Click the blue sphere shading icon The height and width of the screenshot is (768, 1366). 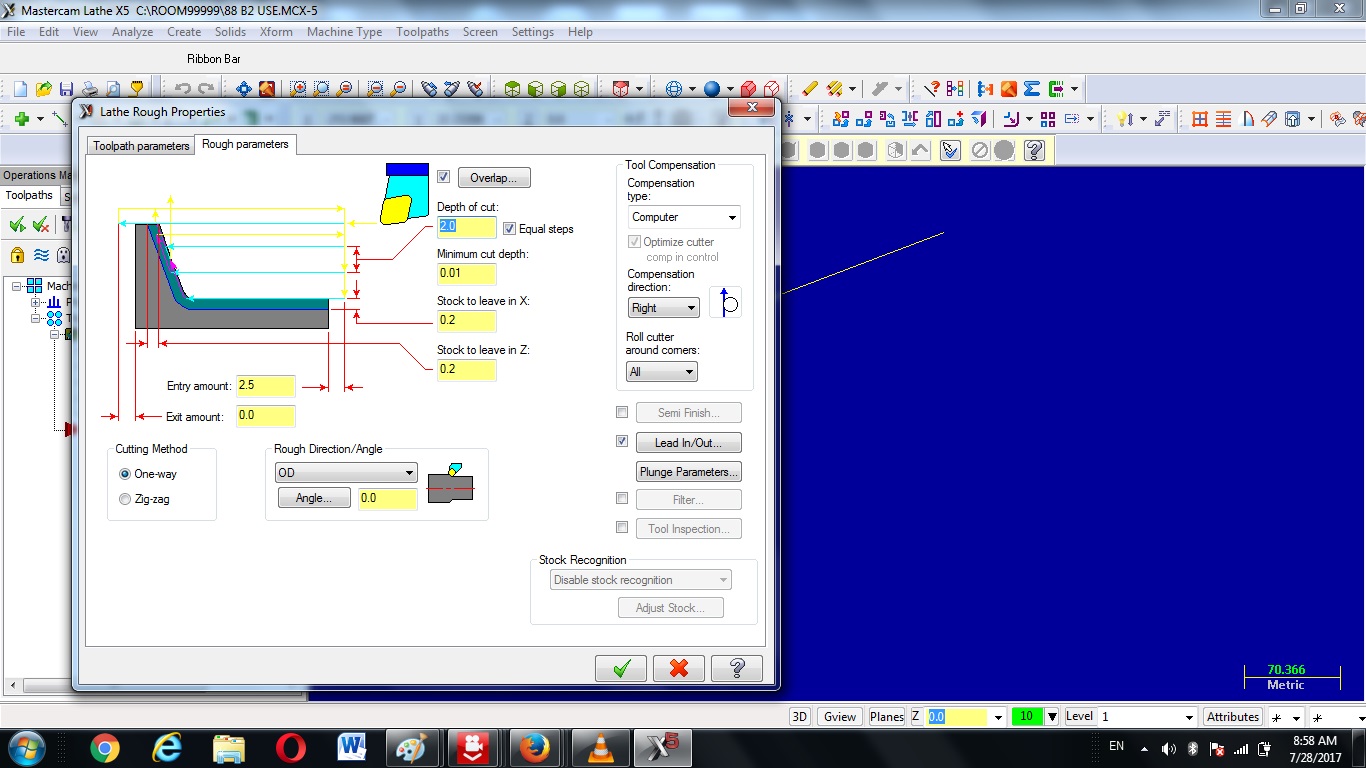click(x=712, y=89)
